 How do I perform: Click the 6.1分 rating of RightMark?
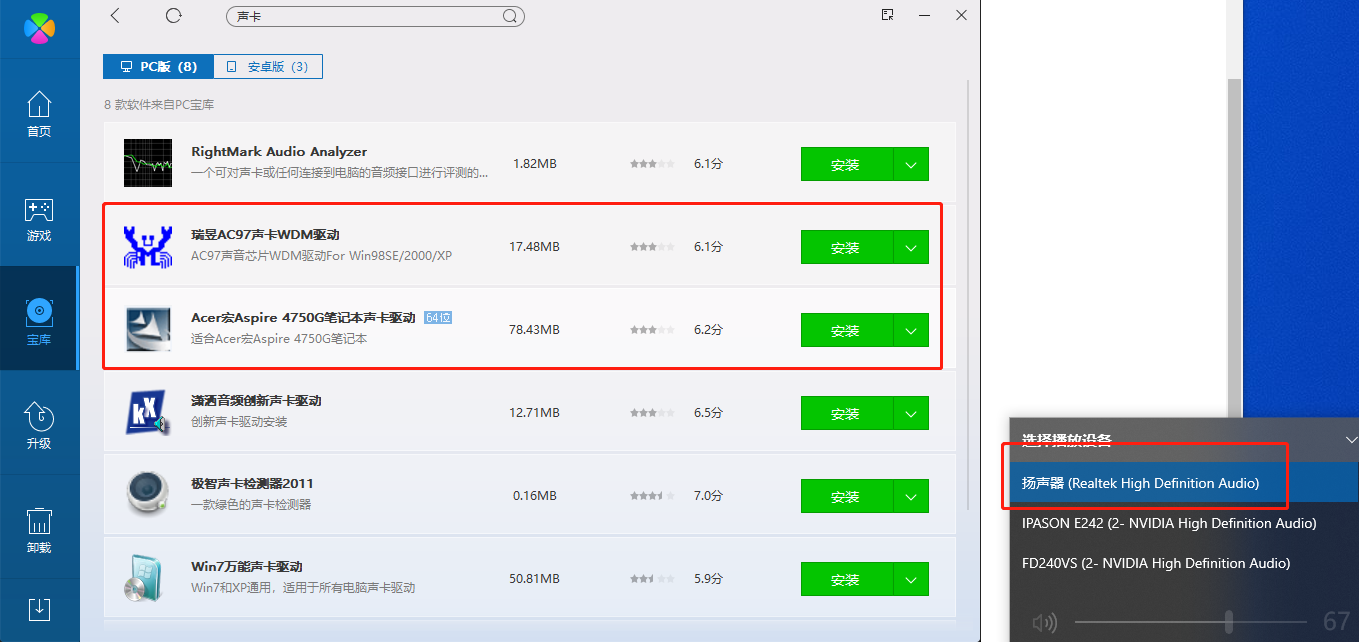click(x=708, y=164)
